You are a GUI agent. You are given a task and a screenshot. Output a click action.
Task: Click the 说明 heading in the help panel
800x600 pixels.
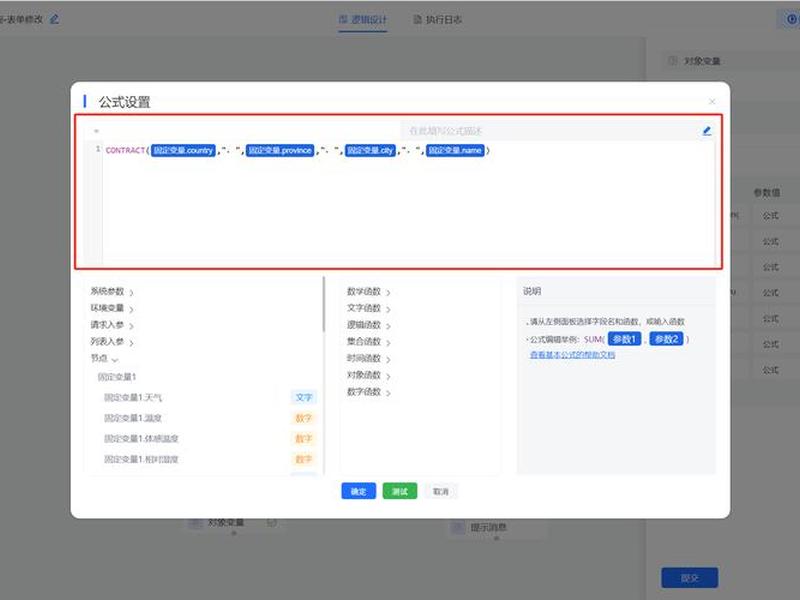point(532,291)
